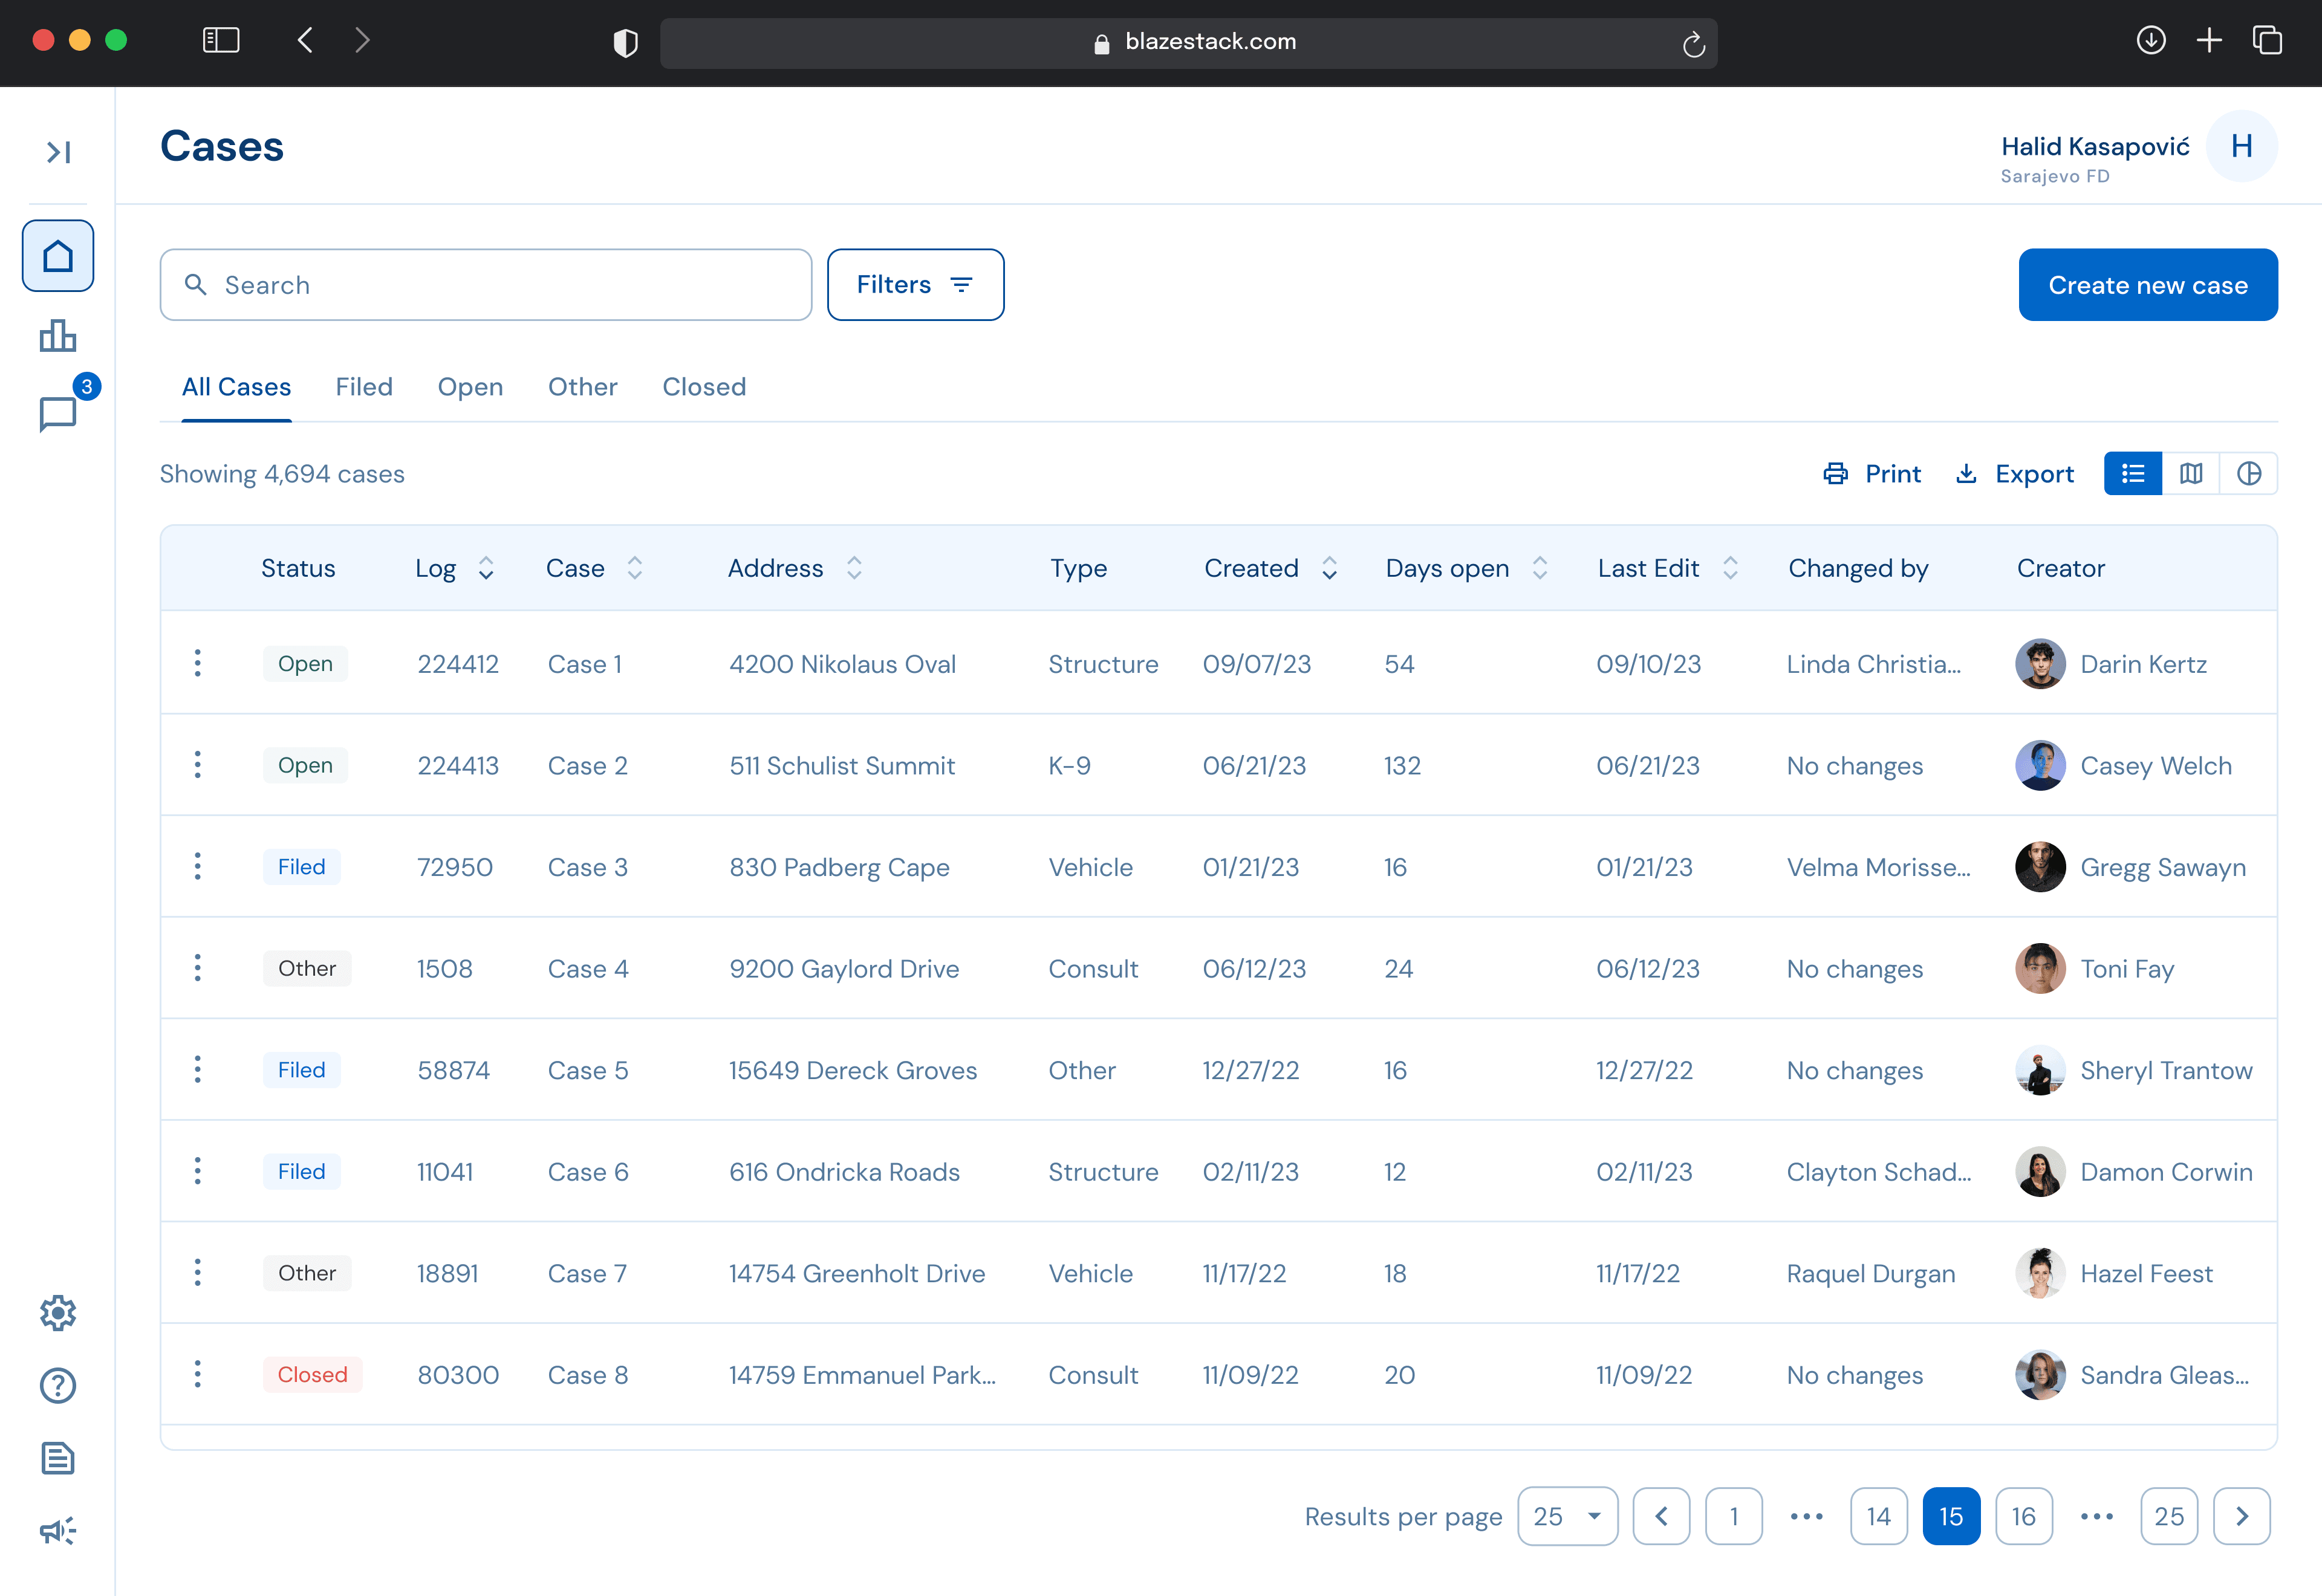Open results per page dropdown
This screenshot has width=2322, height=1596.
pyautogui.click(x=1567, y=1516)
